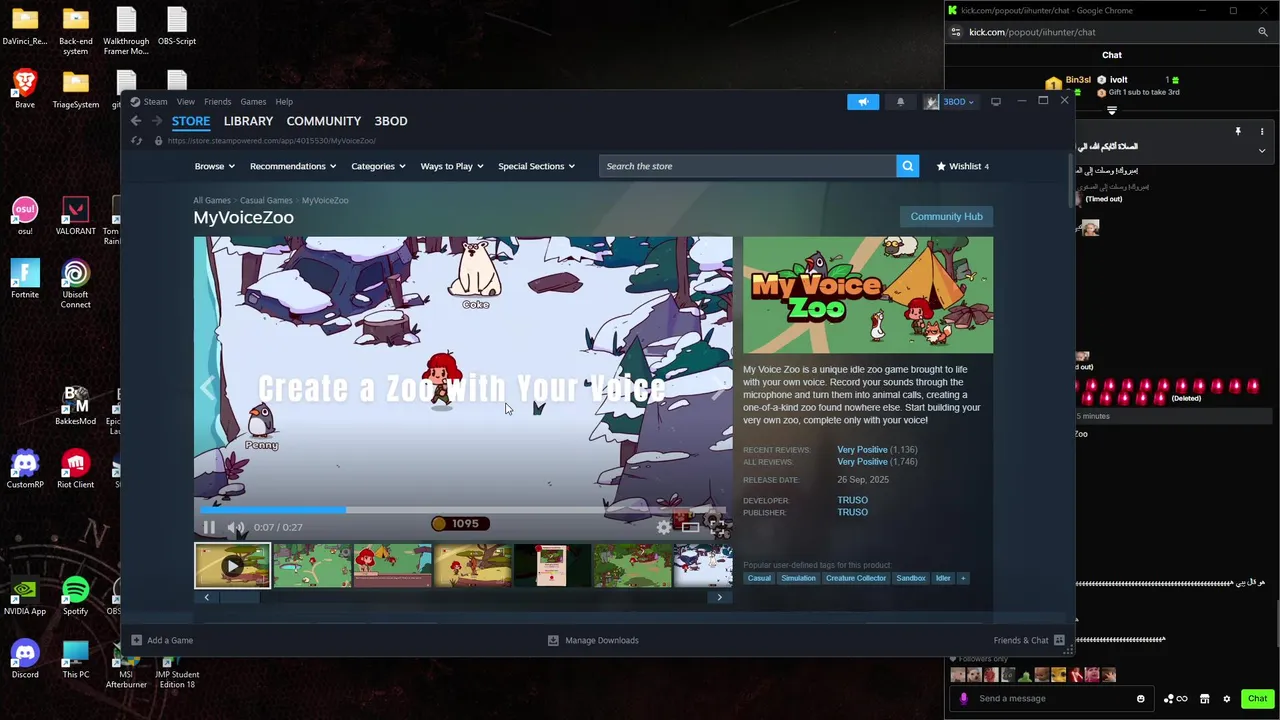Click Send a message field in Kick chat
This screenshot has height=720, width=1280.
1052,698
